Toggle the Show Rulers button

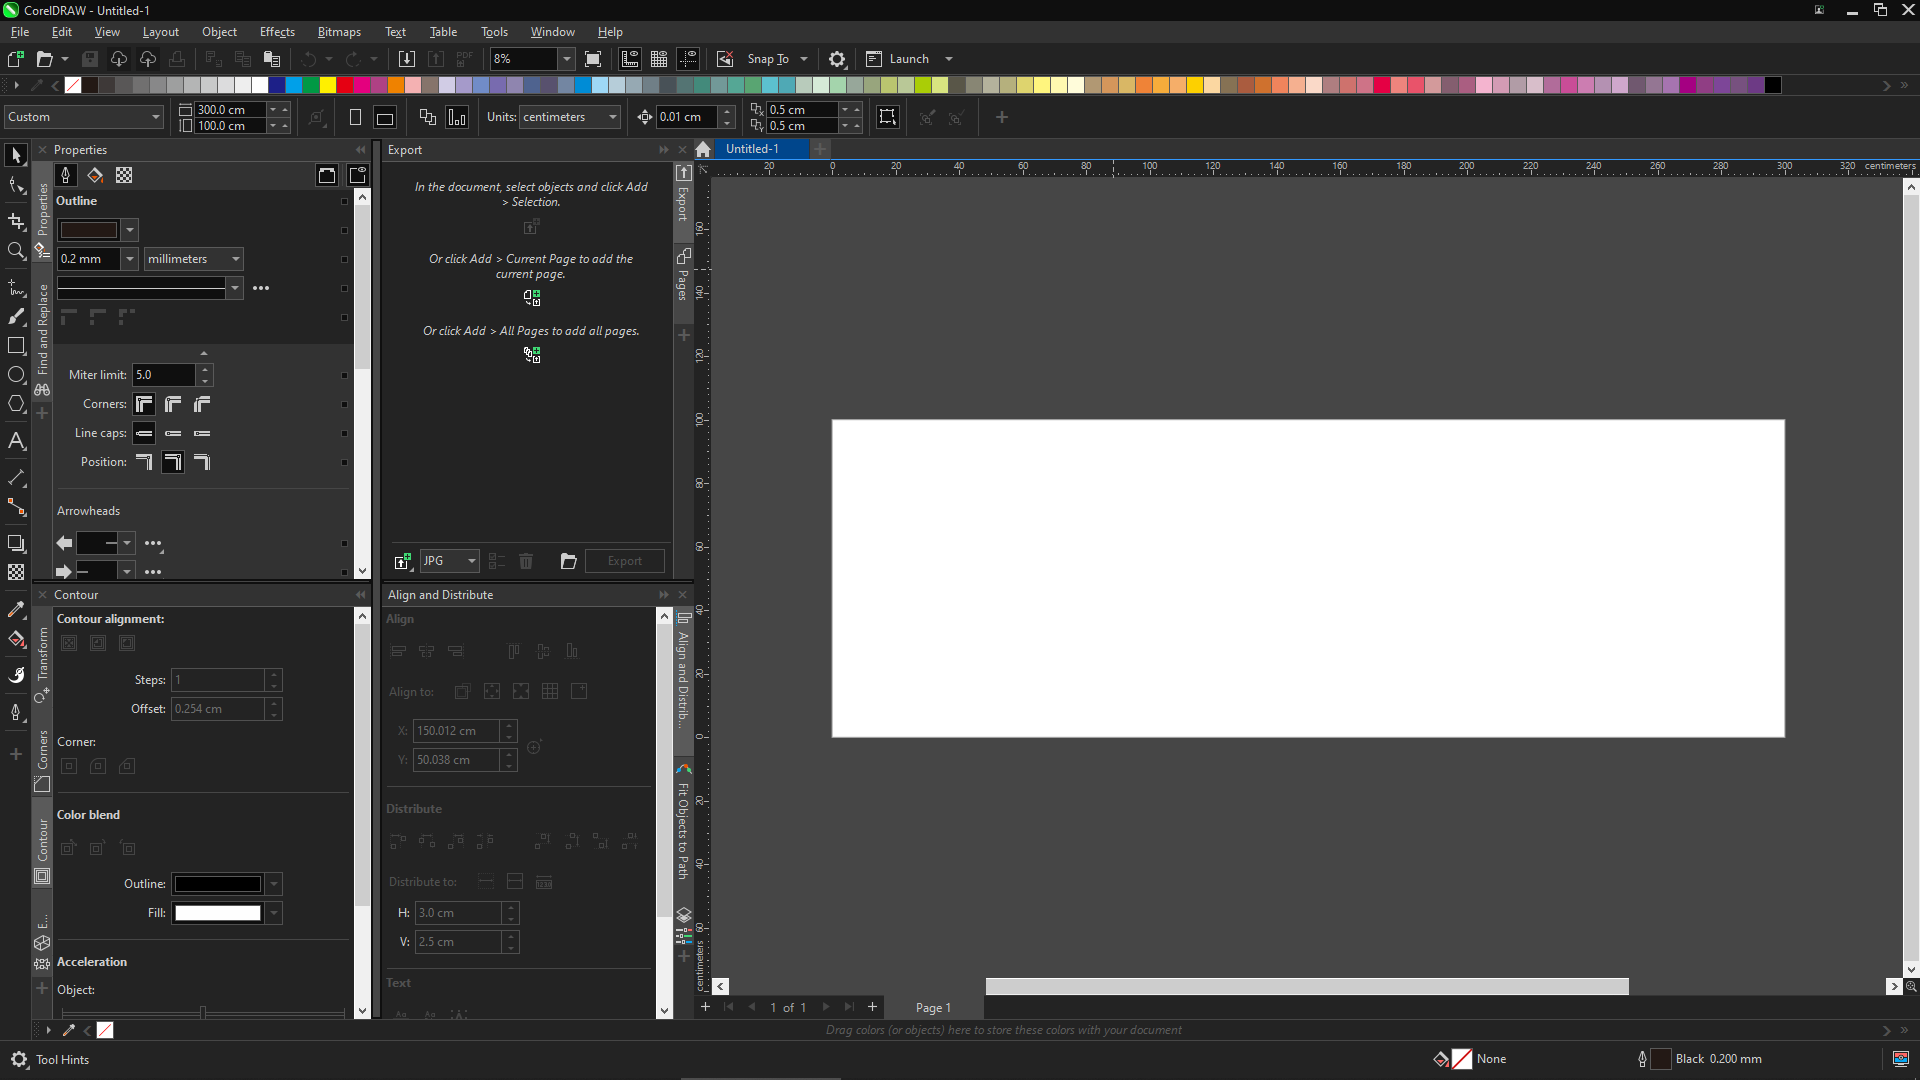pos(630,59)
